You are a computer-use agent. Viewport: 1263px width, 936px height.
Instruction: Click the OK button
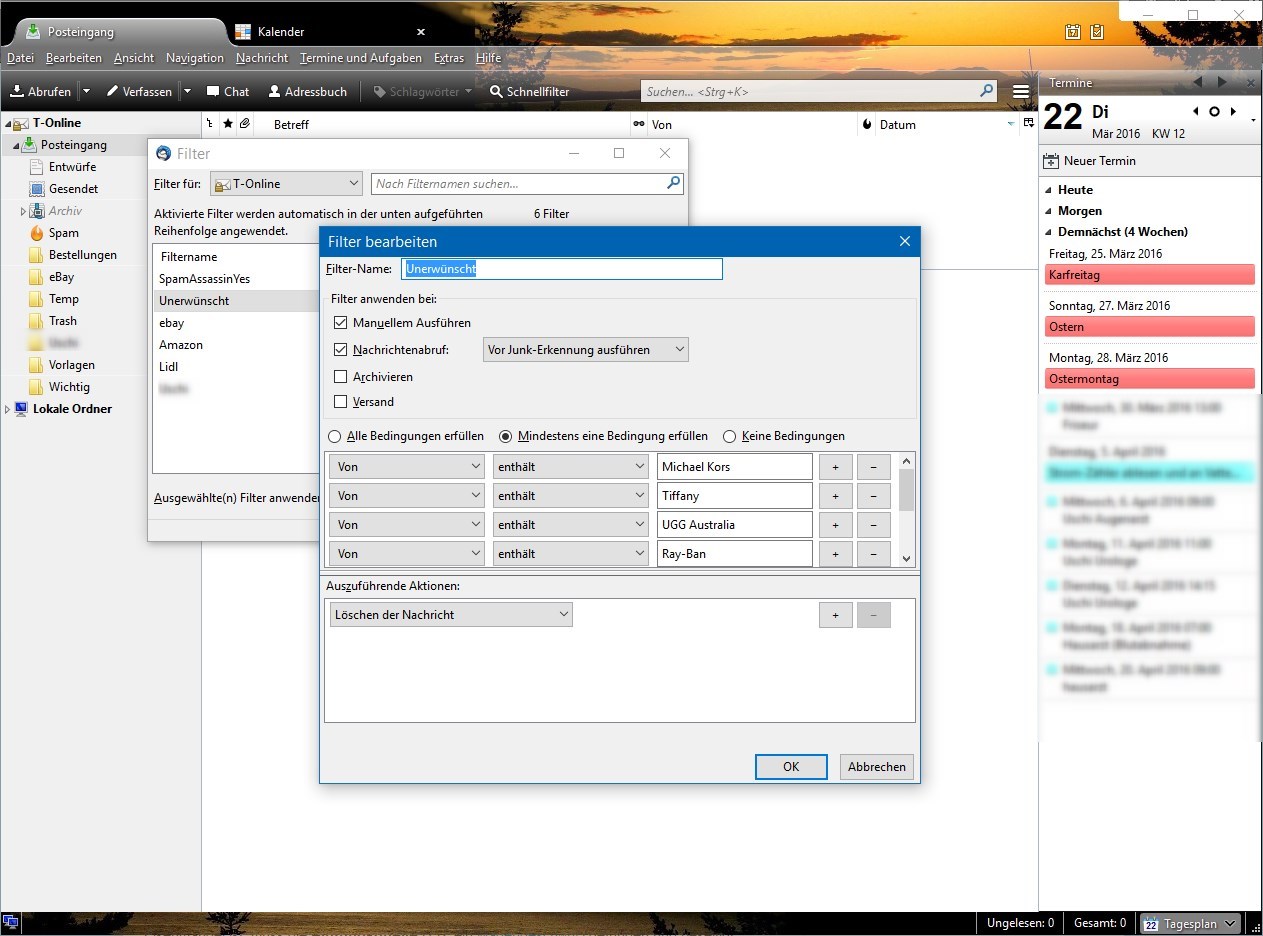[791, 767]
